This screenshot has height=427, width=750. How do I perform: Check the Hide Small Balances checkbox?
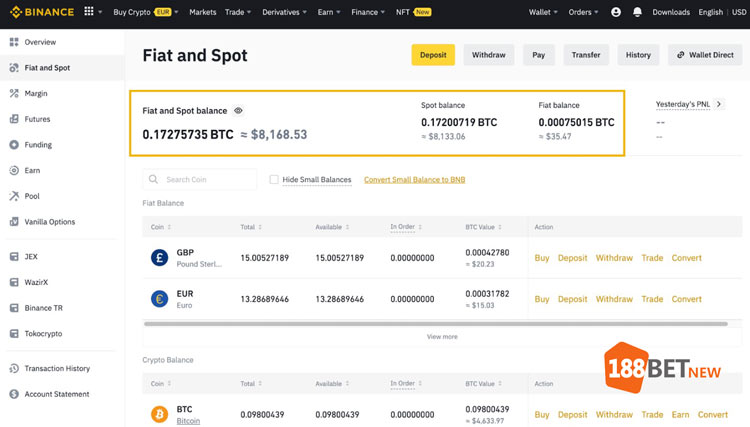coord(274,179)
